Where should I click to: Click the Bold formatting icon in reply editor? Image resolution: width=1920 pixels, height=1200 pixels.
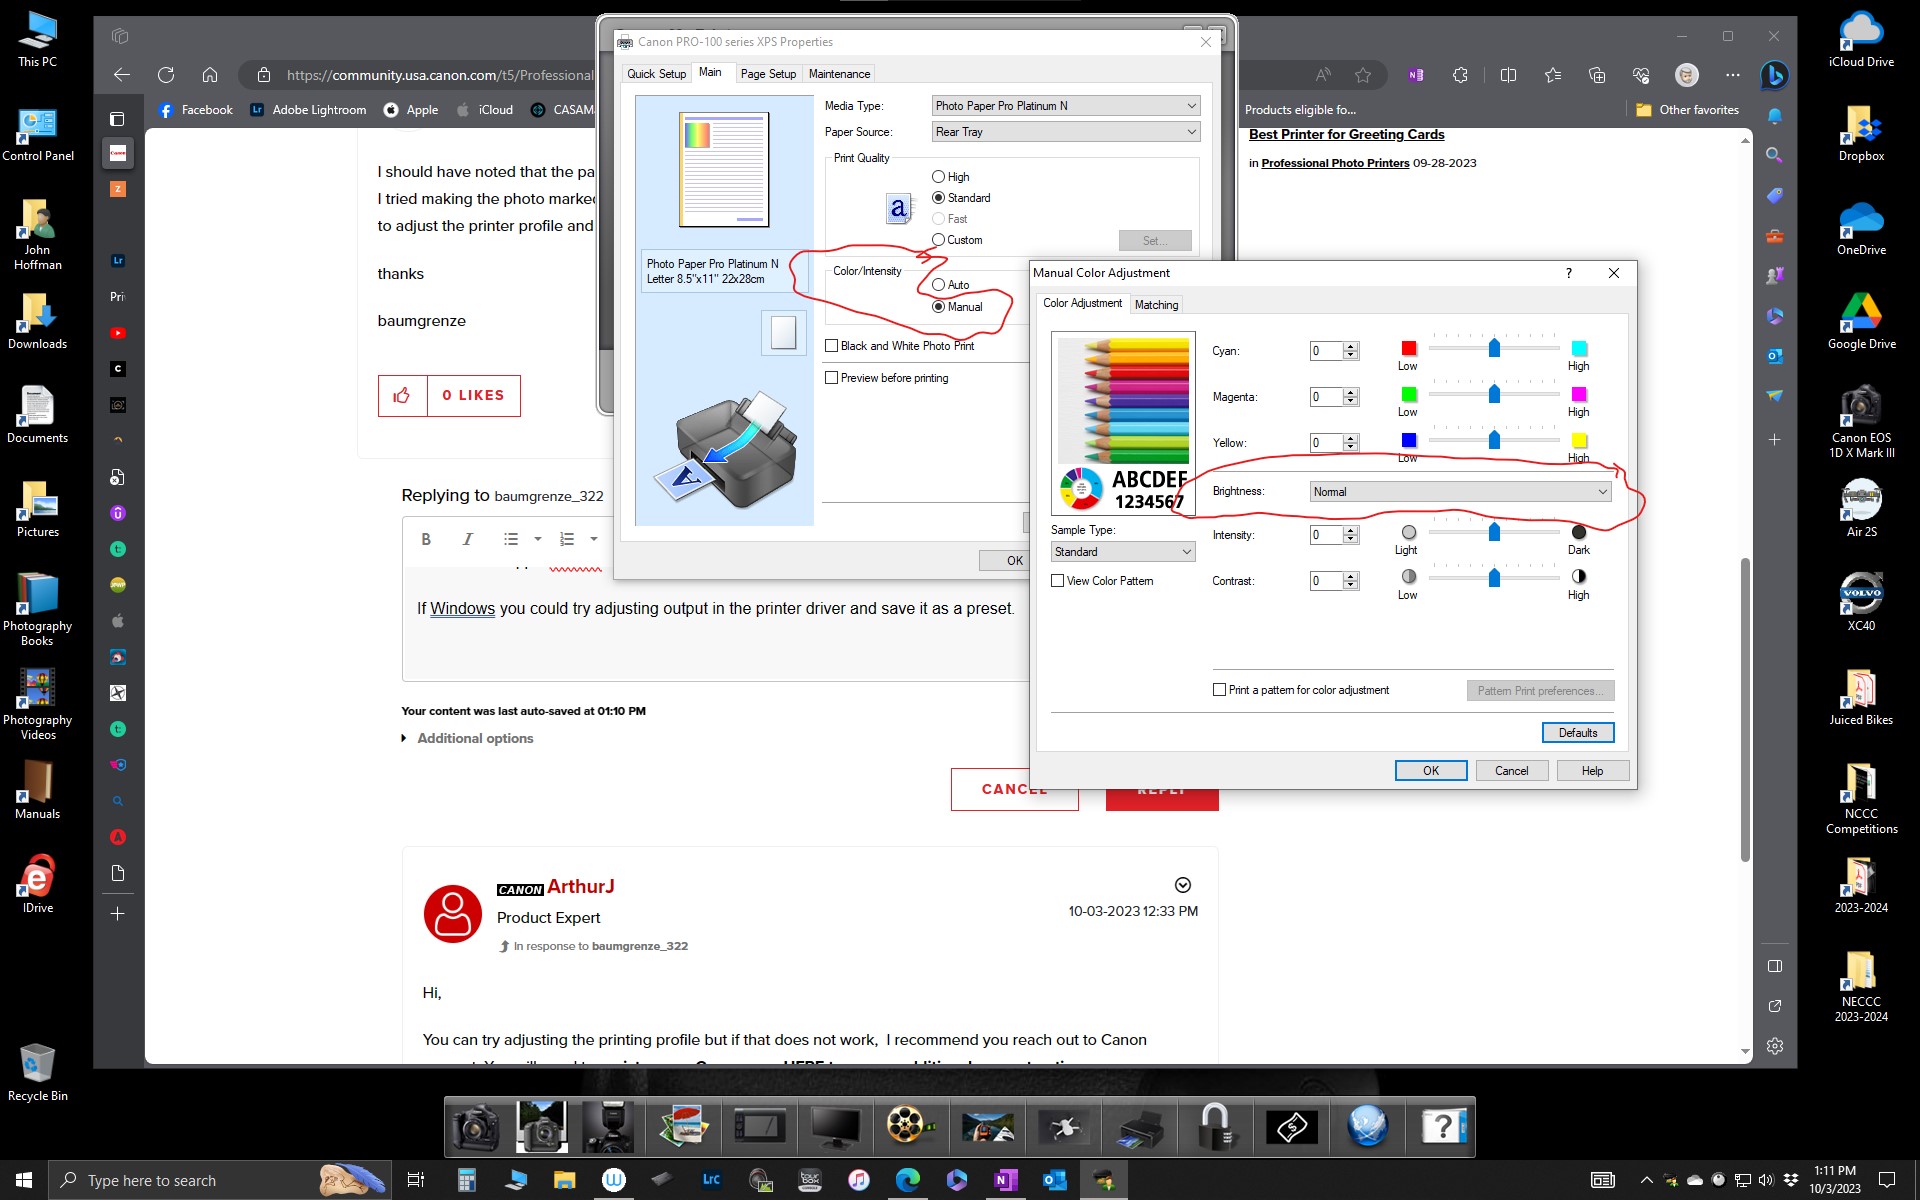pos(426,539)
